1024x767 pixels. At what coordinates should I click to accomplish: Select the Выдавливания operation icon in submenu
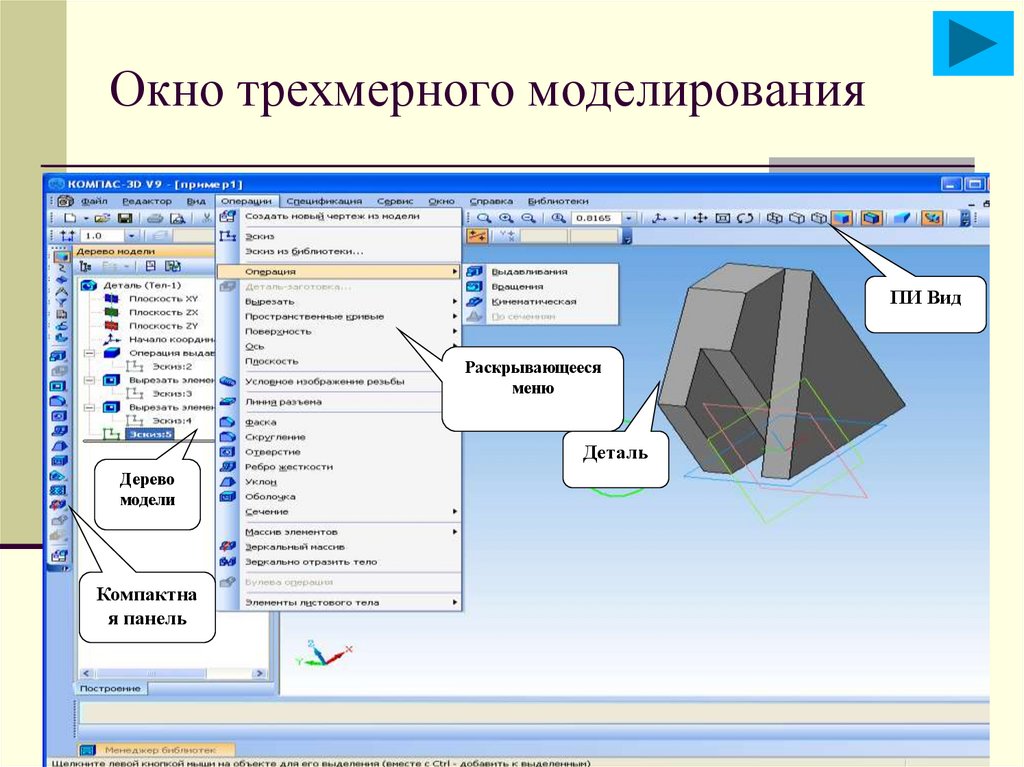click(x=474, y=272)
